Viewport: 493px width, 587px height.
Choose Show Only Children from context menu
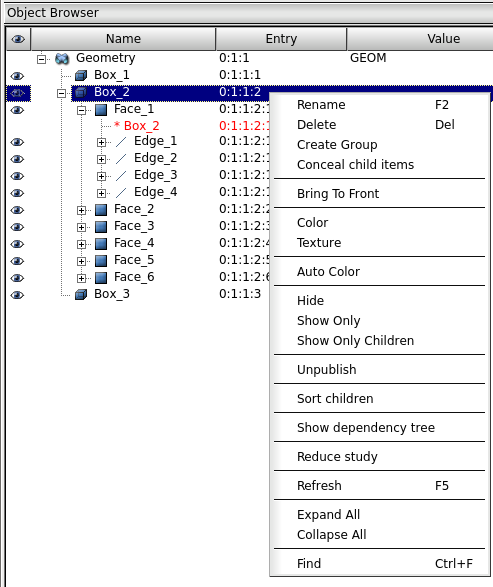tap(356, 341)
